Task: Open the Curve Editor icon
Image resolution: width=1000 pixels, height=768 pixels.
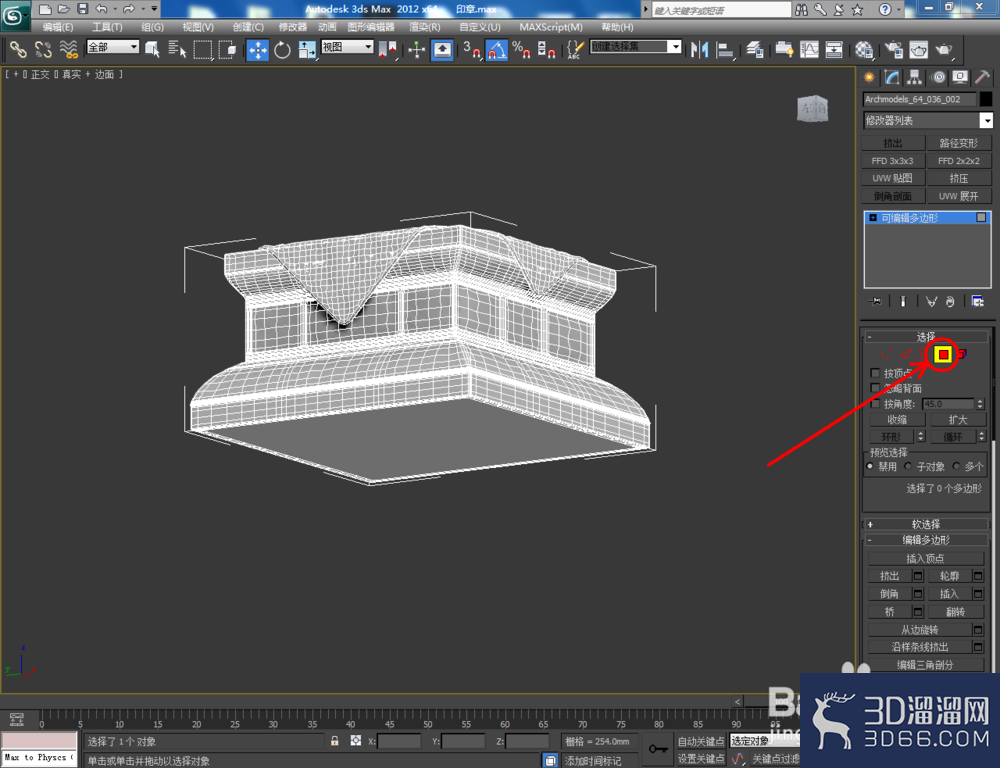Action: click(x=809, y=50)
